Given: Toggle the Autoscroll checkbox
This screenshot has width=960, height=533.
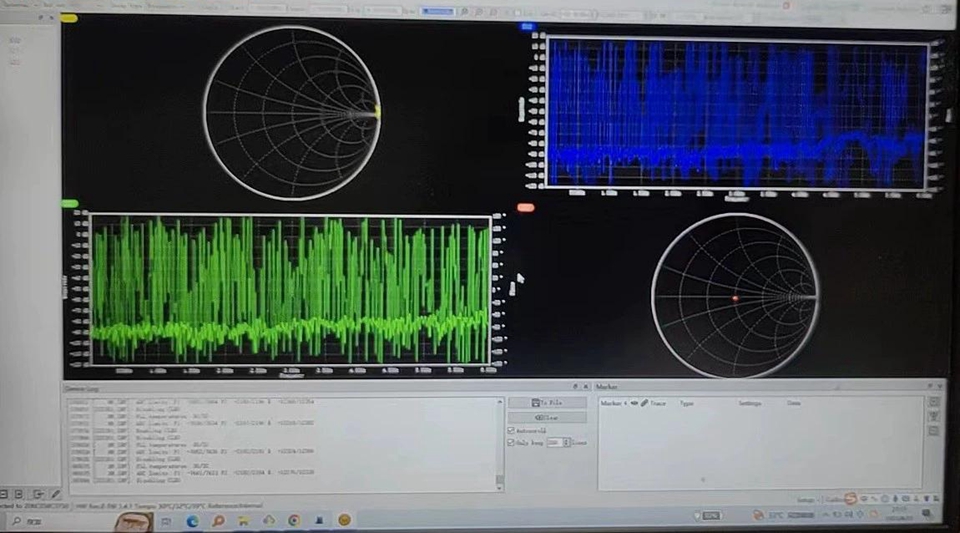Looking at the screenshot, I should click(x=512, y=430).
